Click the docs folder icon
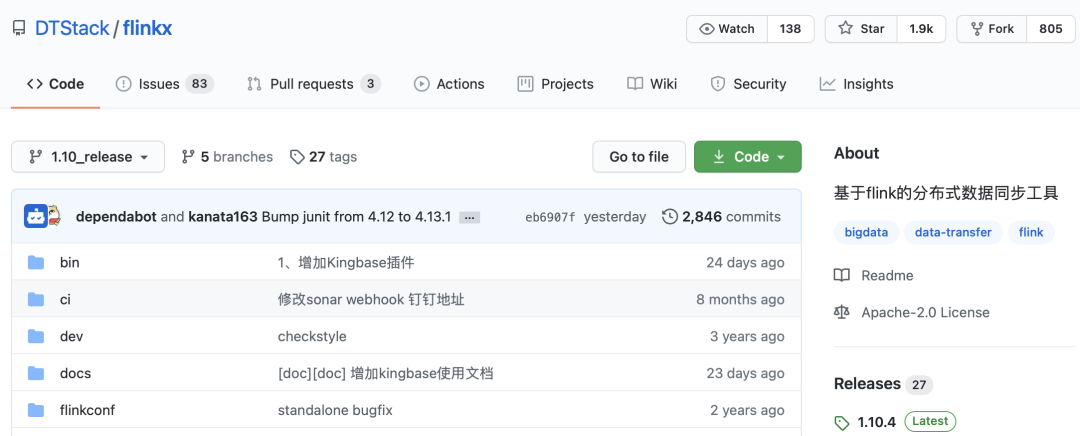The height and width of the screenshot is (436, 1080). pyautogui.click(x=37, y=373)
